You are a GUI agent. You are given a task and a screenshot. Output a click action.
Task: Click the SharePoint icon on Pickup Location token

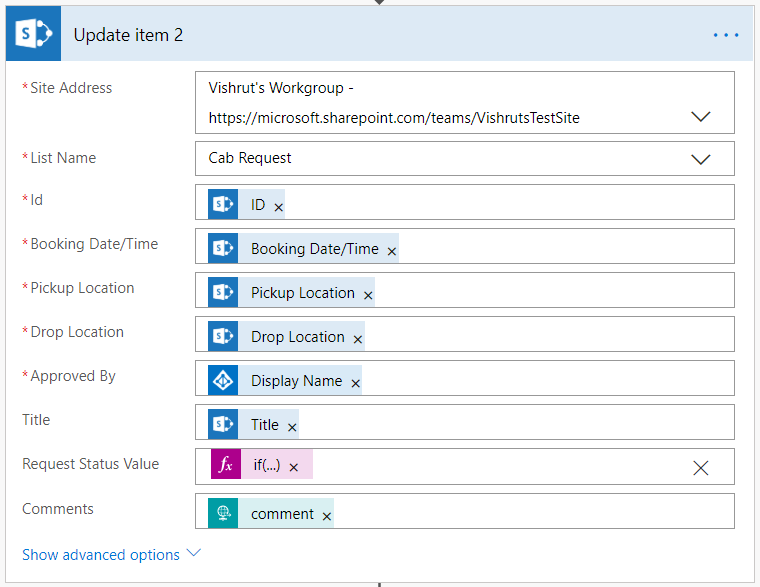pyautogui.click(x=223, y=292)
